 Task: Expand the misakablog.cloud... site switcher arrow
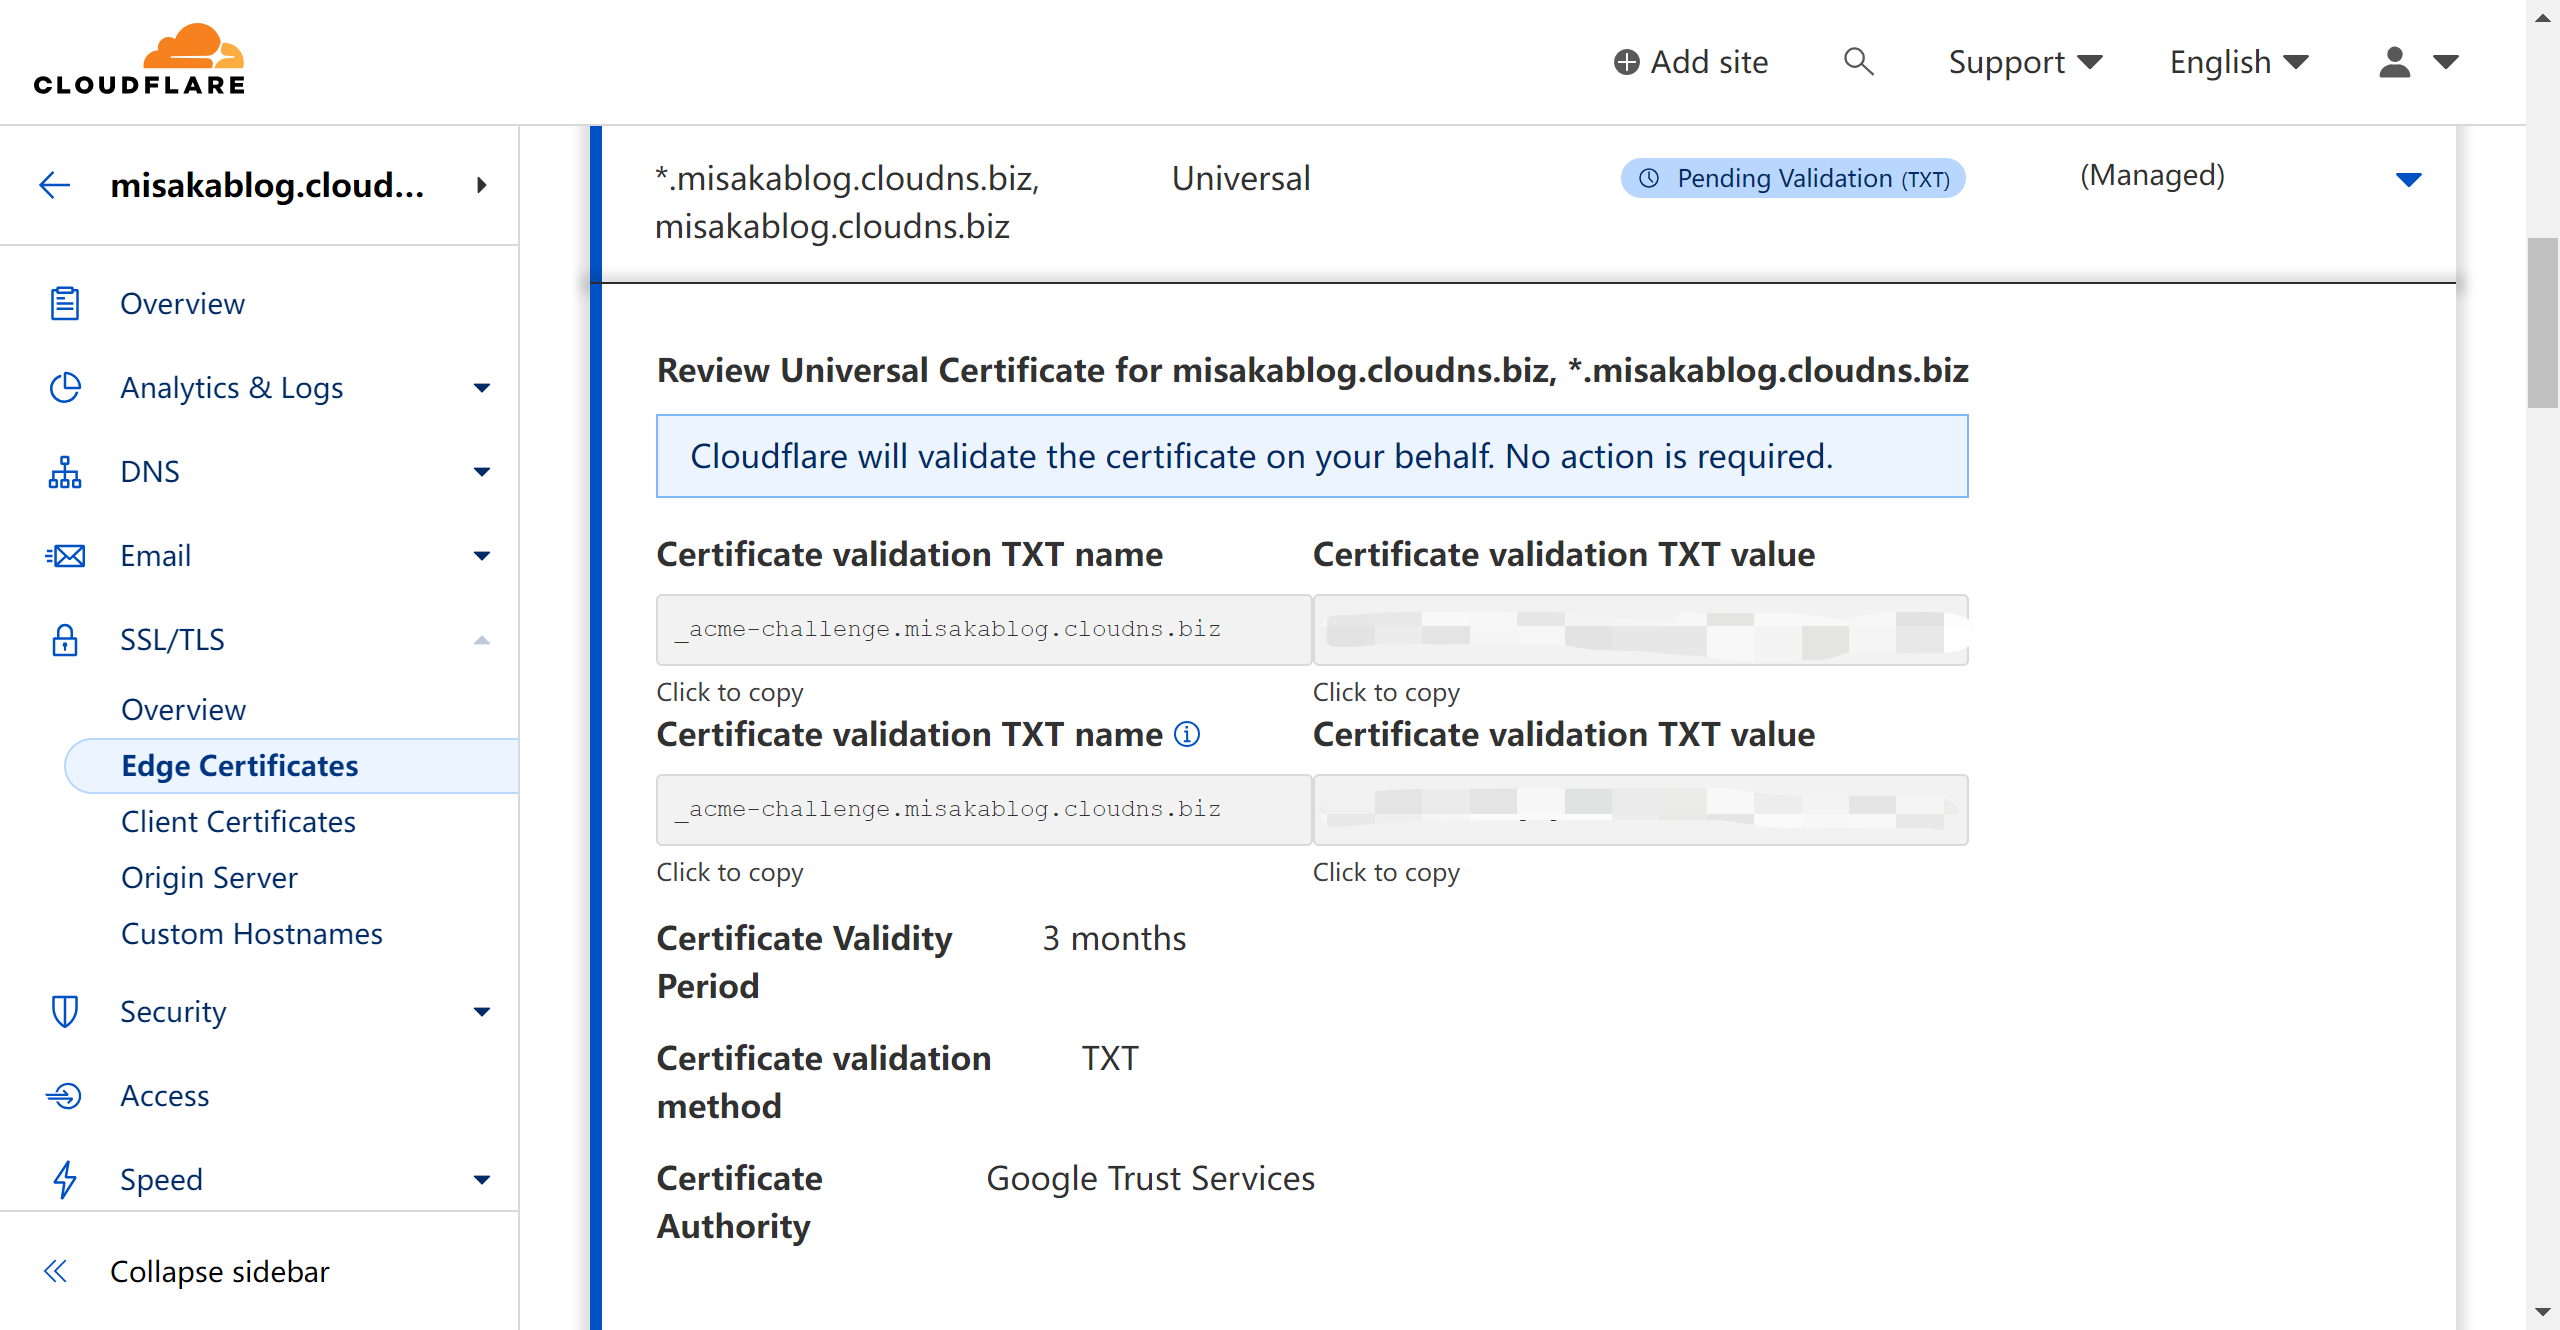pyautogui.click(x=482, y=185)
